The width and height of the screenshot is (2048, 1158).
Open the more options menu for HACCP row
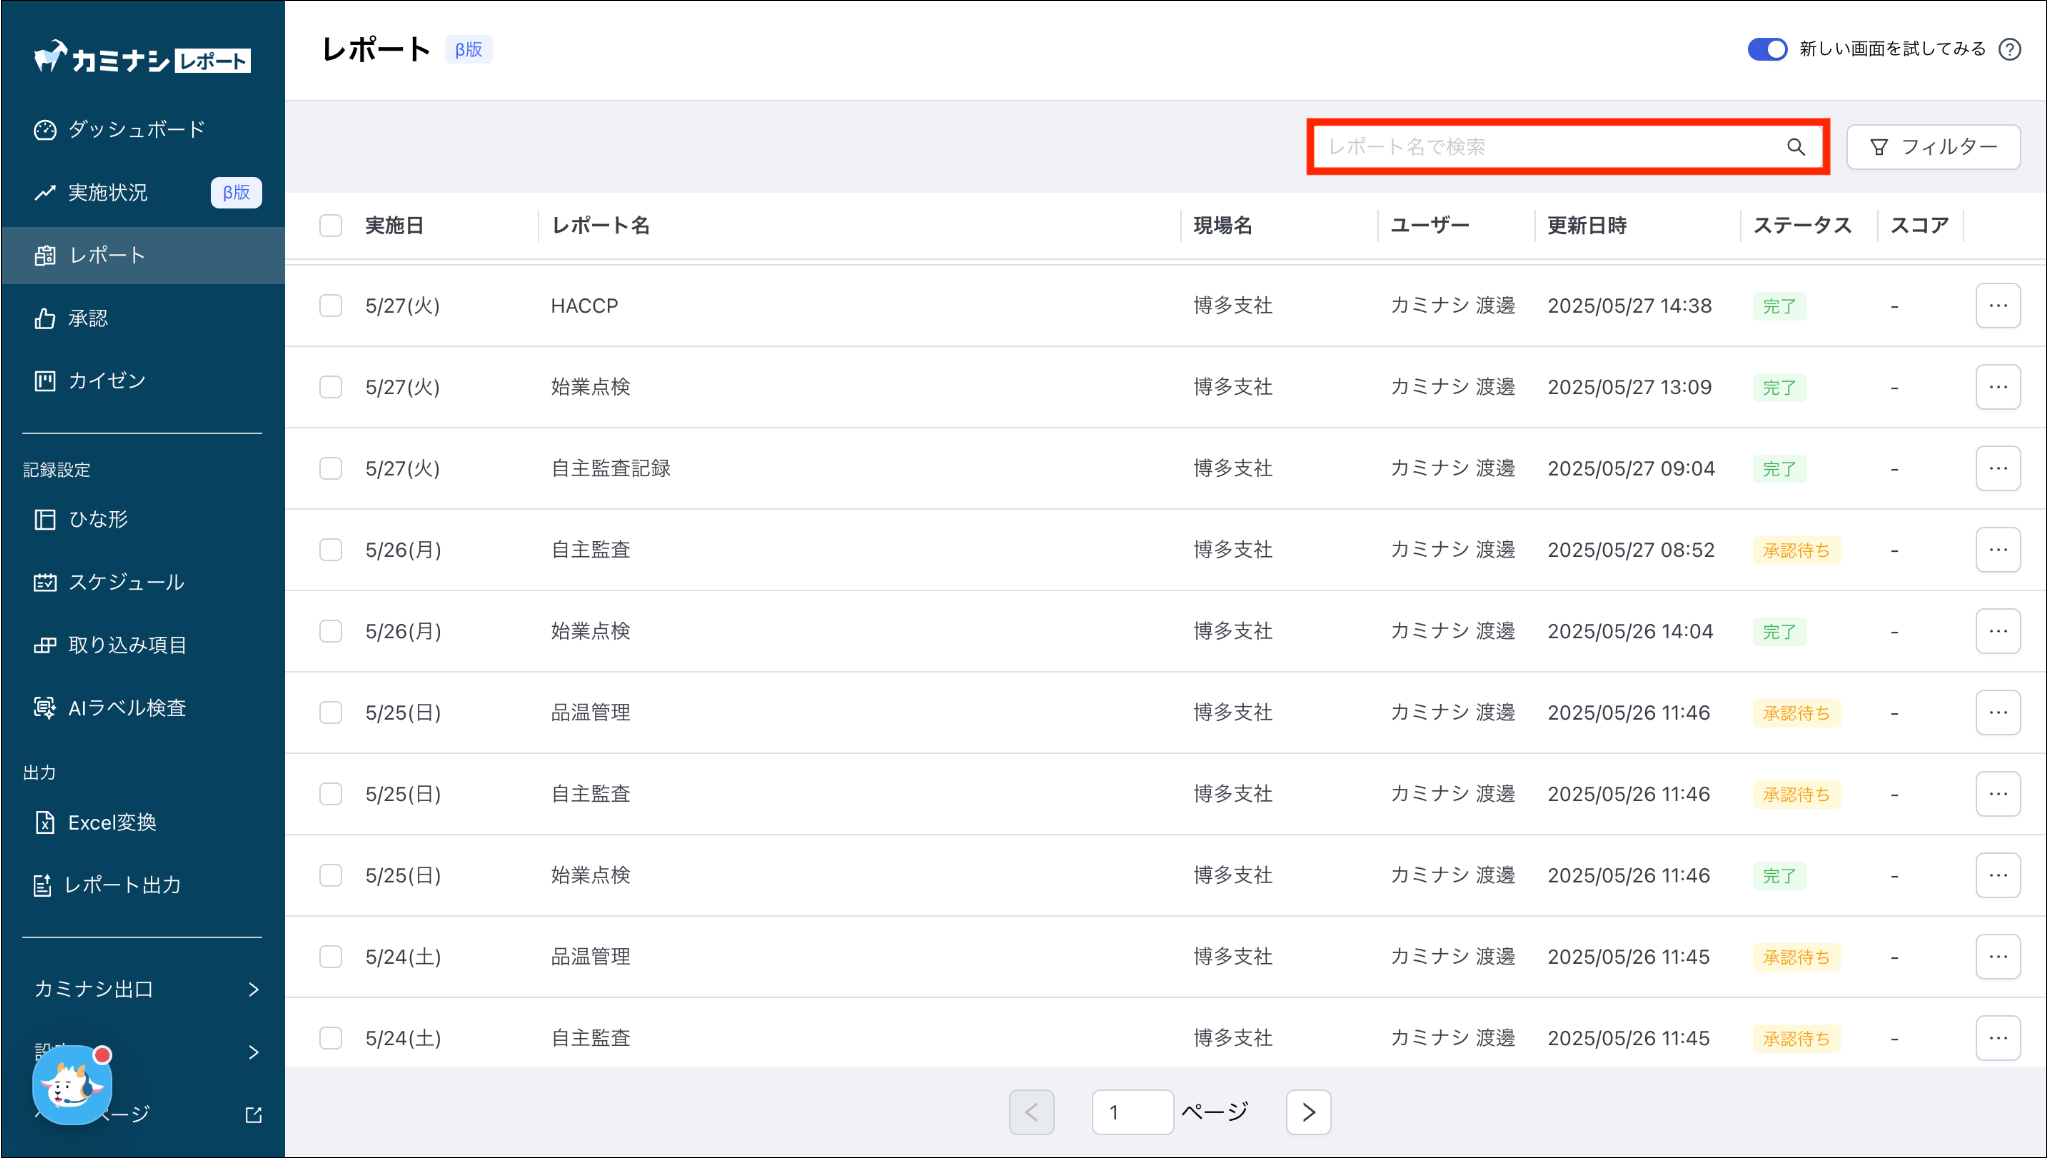pos(1997,306)
